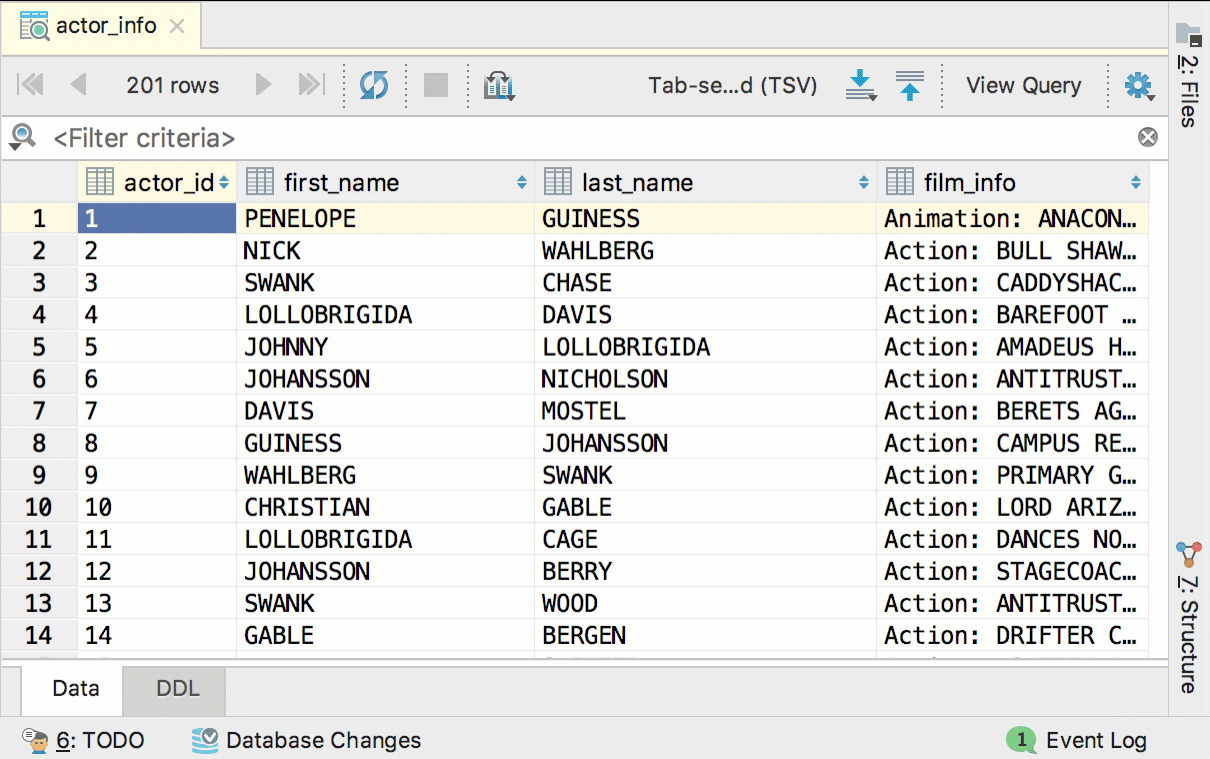Toggle sorting on first_name column

click(520, 181)
